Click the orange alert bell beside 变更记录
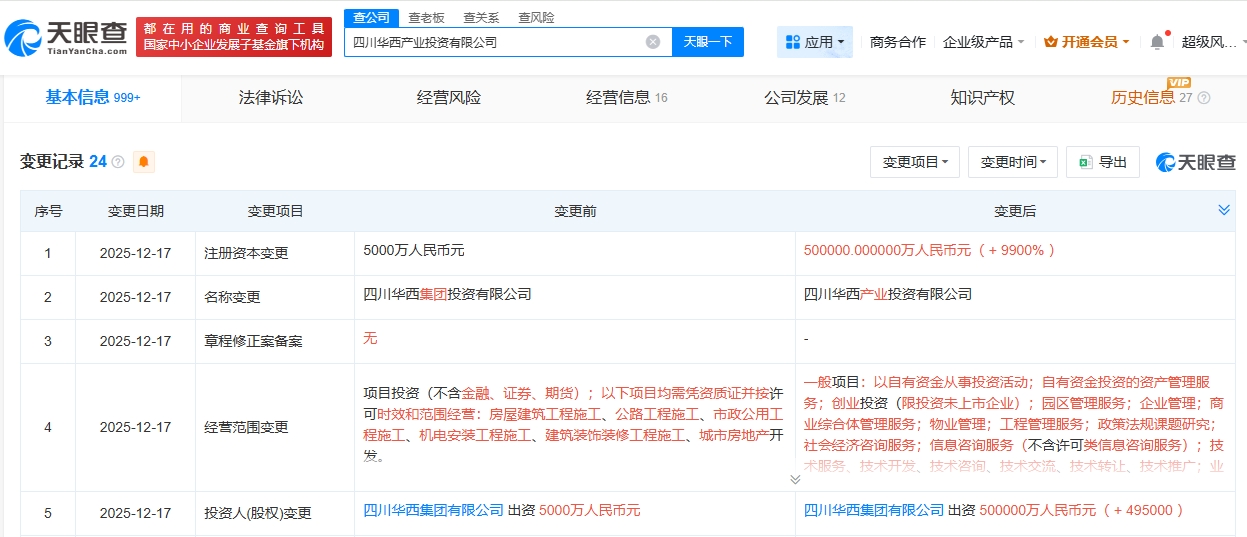1247x537 pixels. (144, 162)
